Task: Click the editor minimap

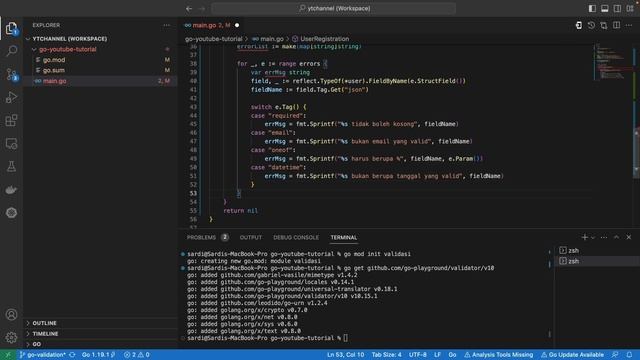Action: (x=612, y=61)
